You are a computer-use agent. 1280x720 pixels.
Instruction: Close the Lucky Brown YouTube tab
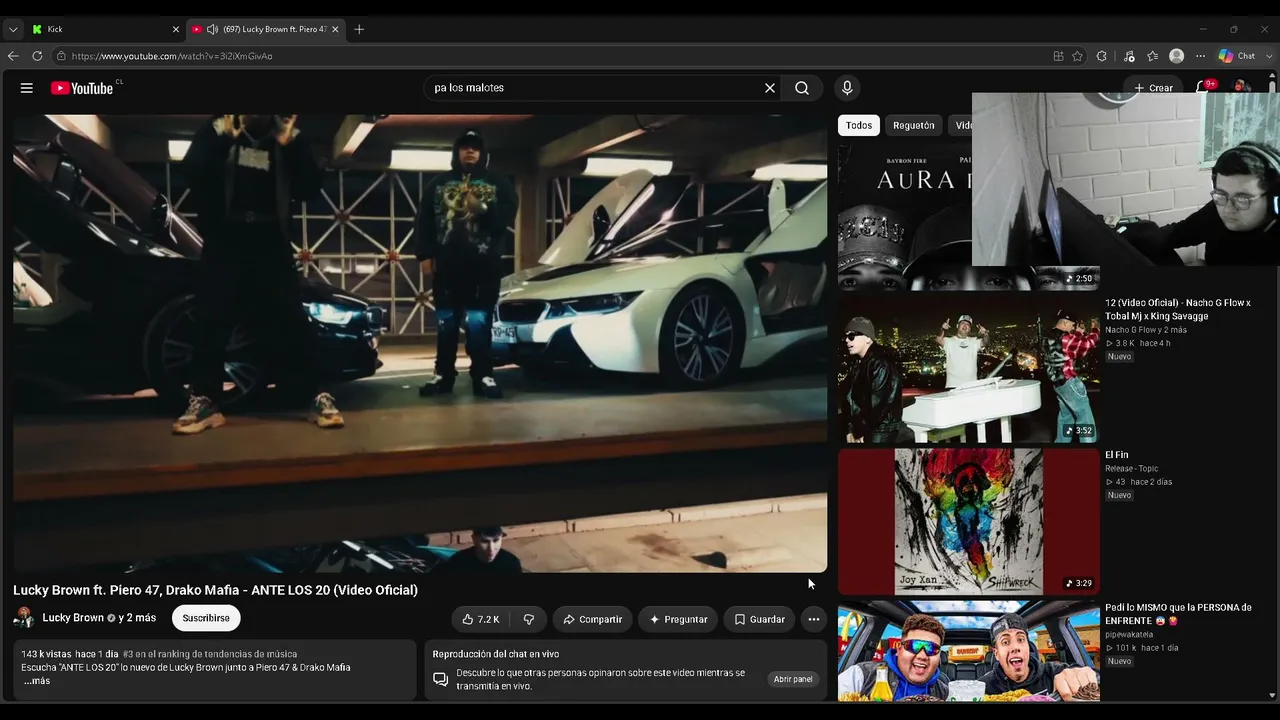pos(335,29)
